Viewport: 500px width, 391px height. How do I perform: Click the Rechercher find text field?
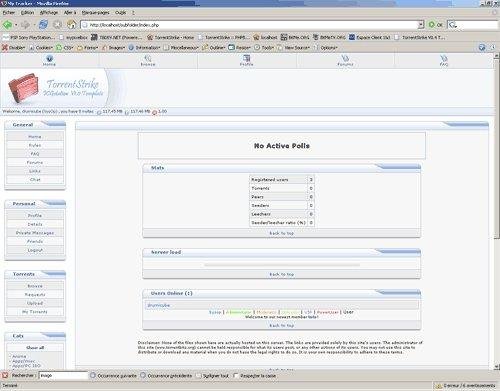[x=63, y=376]
